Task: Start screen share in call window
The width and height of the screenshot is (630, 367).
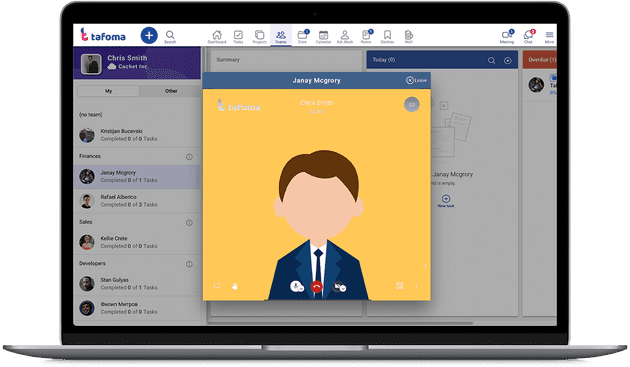Action: pos(217,286)
